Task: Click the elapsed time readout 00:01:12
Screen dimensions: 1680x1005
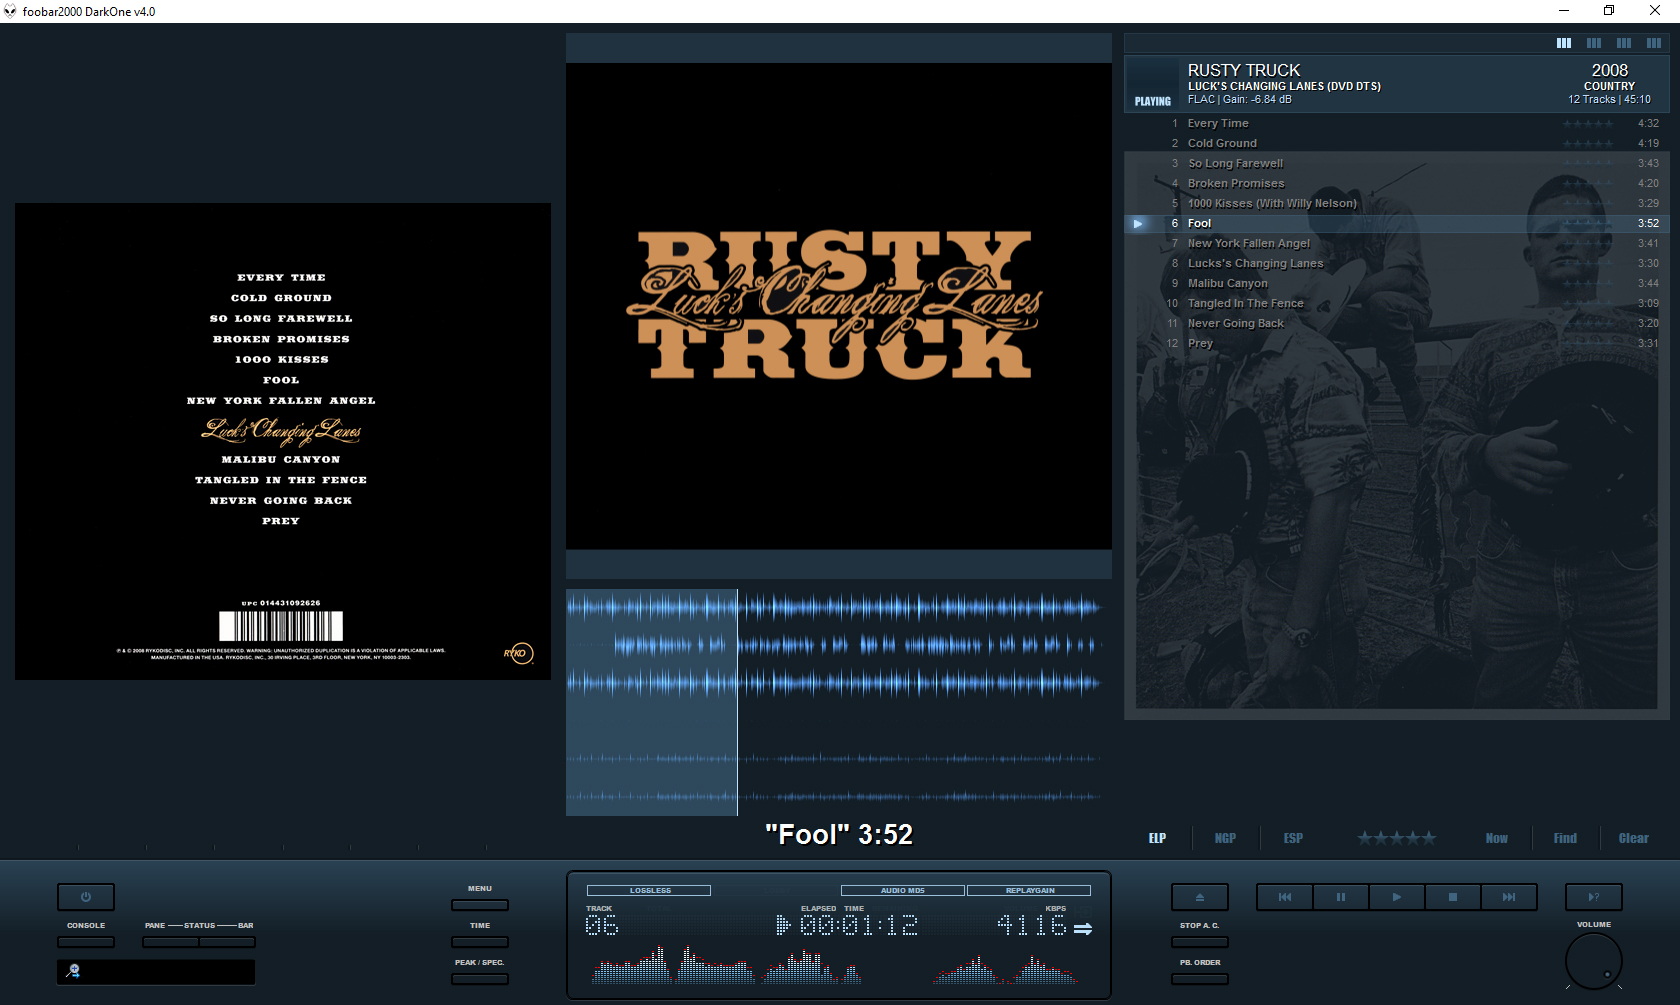Action: click(858, 925)
